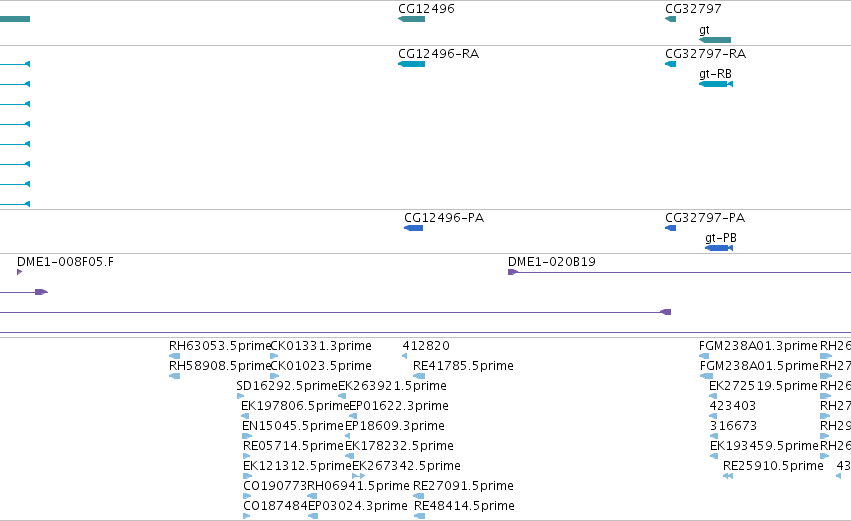This screenshot has height=521, width=851.
Task: Click the FGM238A01.5prime EST label
Action: [759, 366]
